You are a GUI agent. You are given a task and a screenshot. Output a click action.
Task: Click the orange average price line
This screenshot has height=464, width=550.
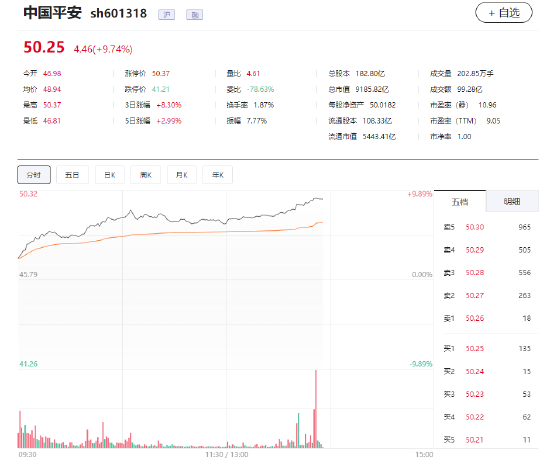pyautogui.click(x=170, y=233)
